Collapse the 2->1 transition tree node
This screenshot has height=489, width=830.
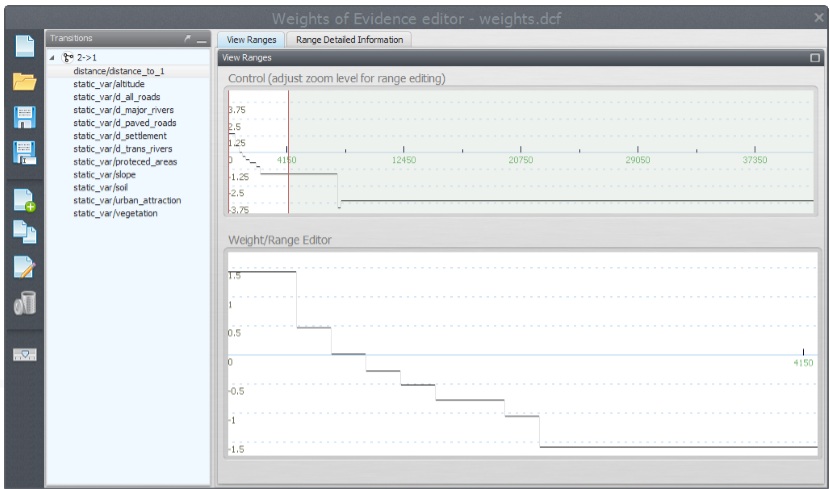(53, 58)
